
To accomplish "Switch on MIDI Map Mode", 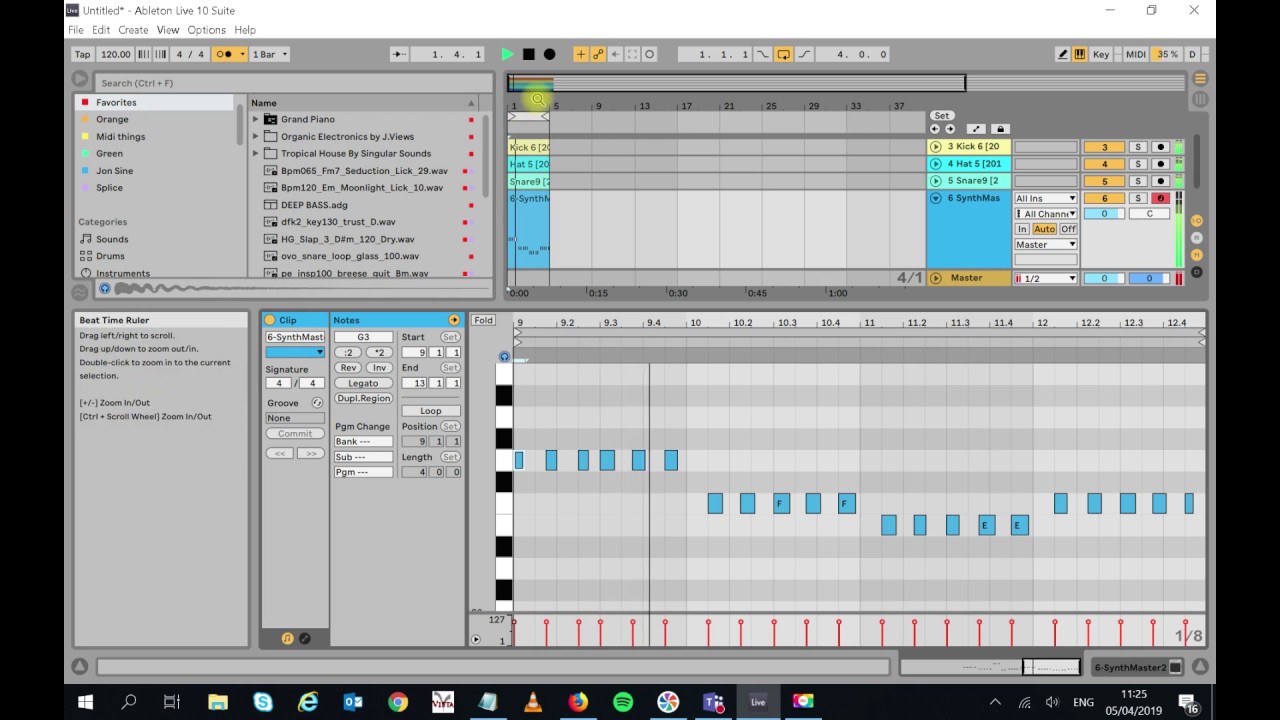I will click(x=1135, y=54).
